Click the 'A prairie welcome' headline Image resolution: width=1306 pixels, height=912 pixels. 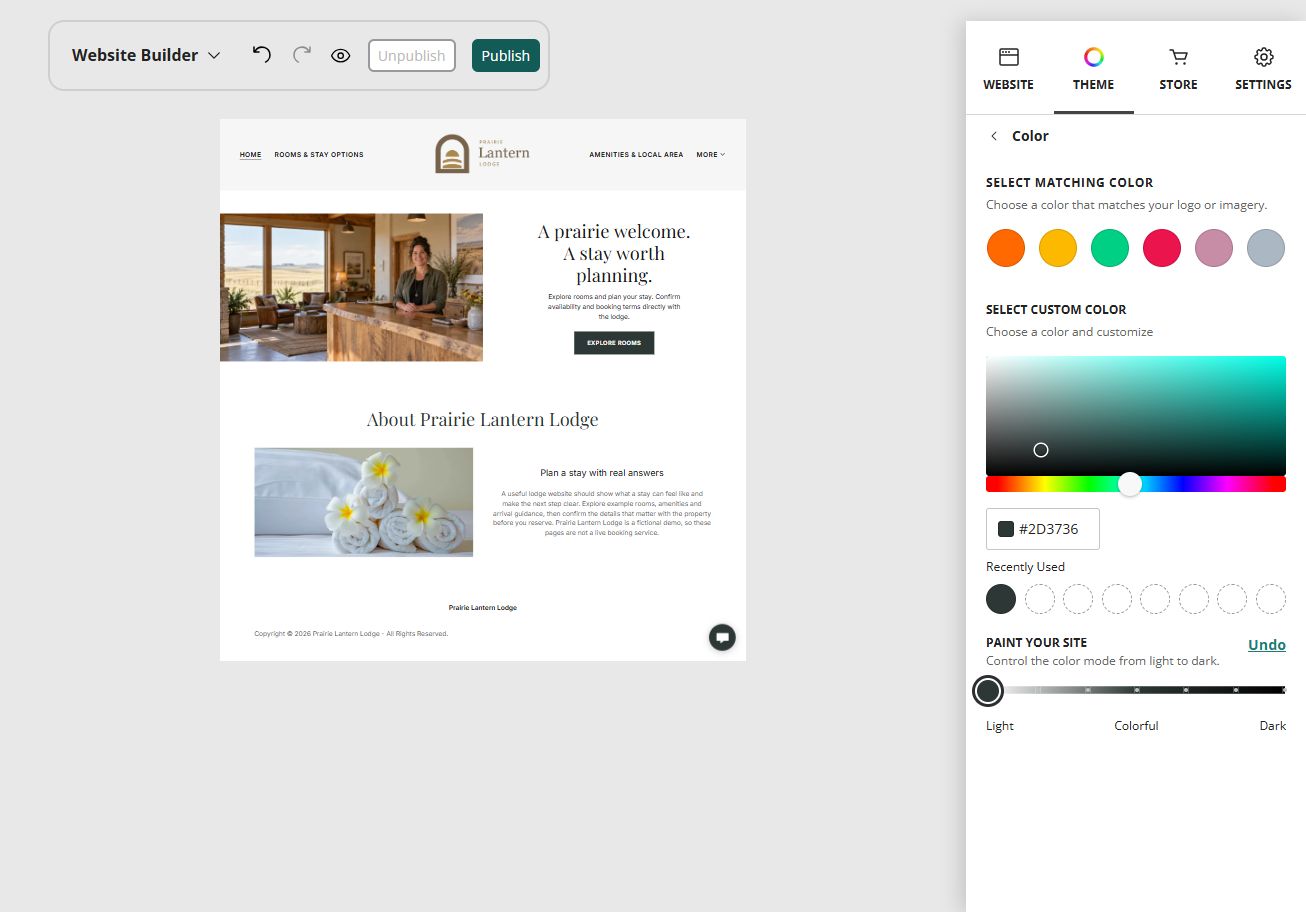[614, 253]
